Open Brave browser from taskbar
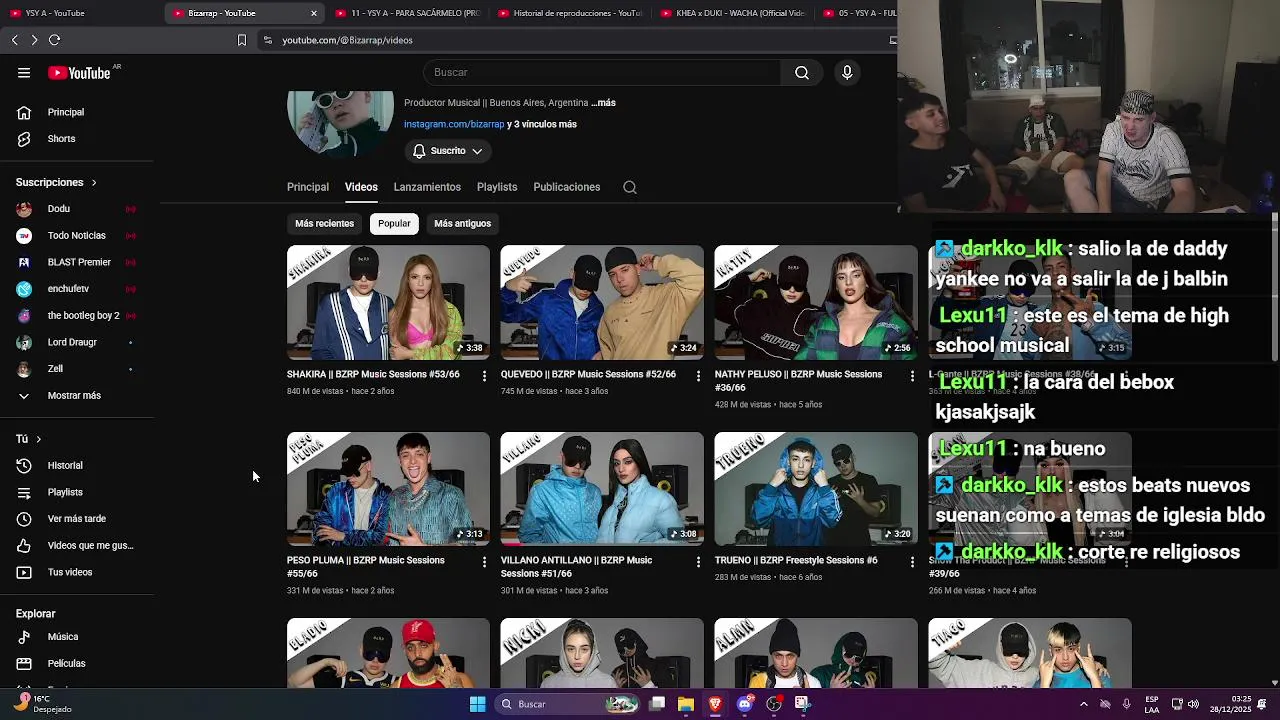 coord(715,704)
